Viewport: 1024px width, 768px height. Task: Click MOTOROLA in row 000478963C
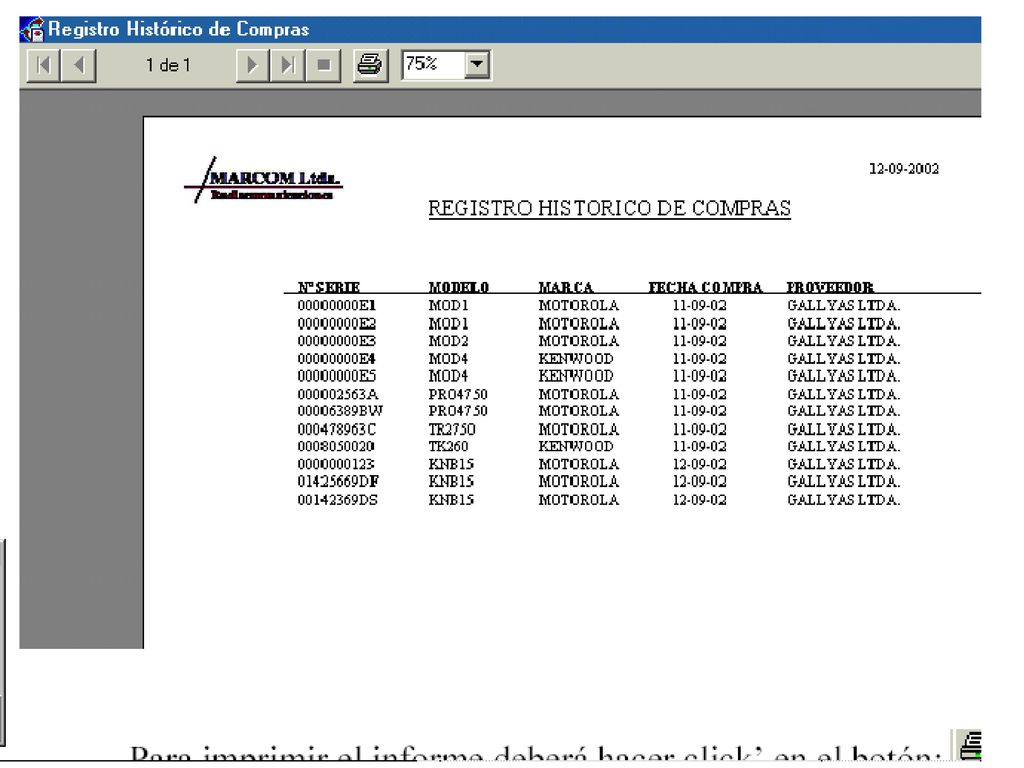point(579,430)
